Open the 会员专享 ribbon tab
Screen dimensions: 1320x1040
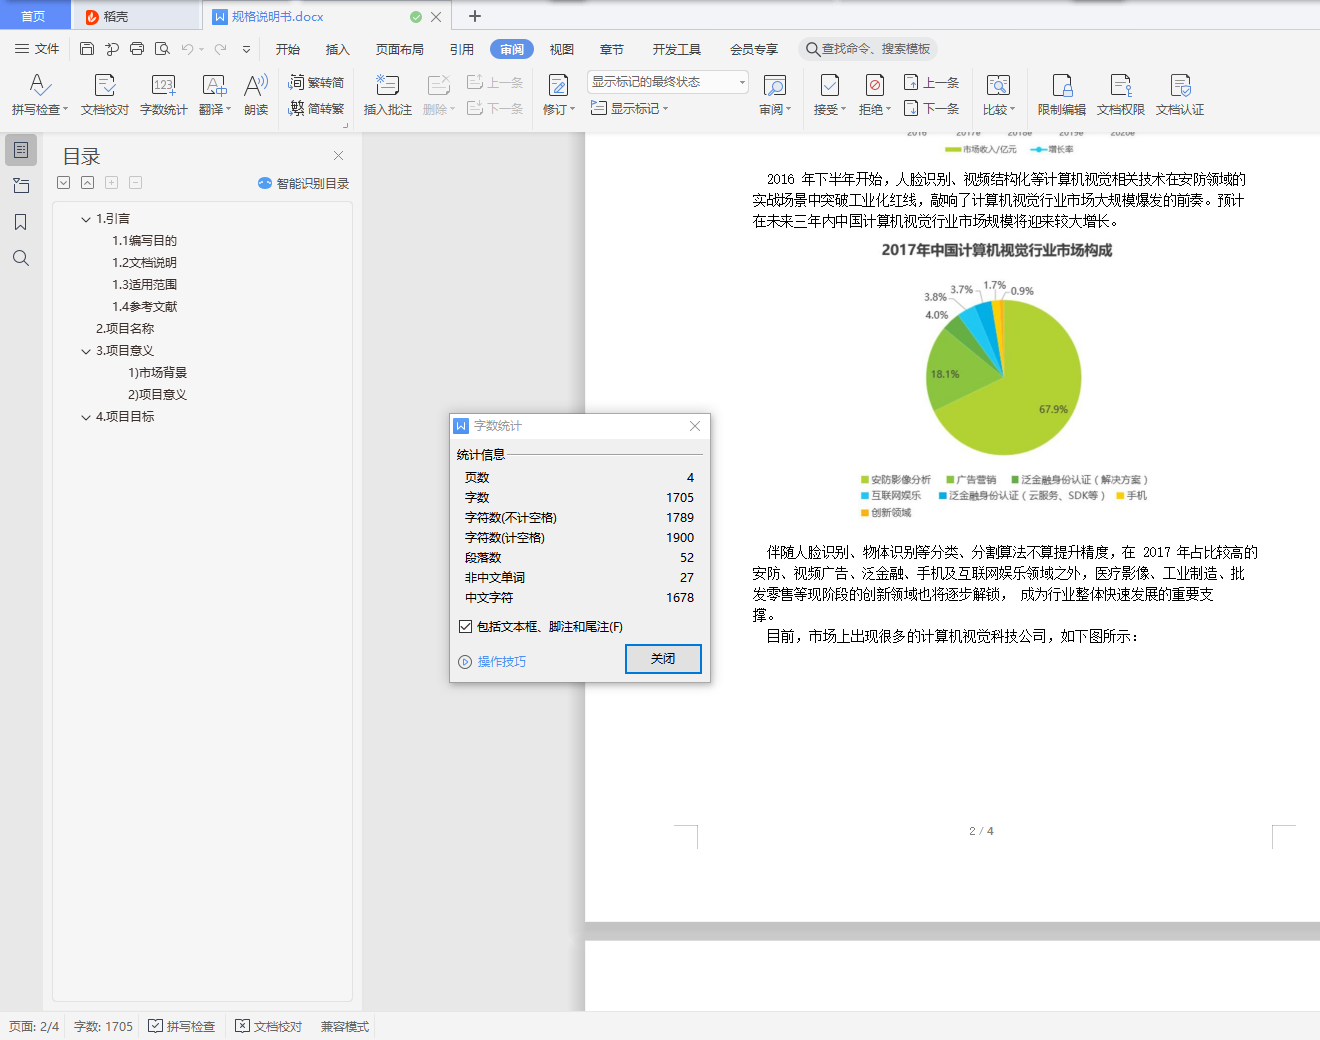point(754,49)
